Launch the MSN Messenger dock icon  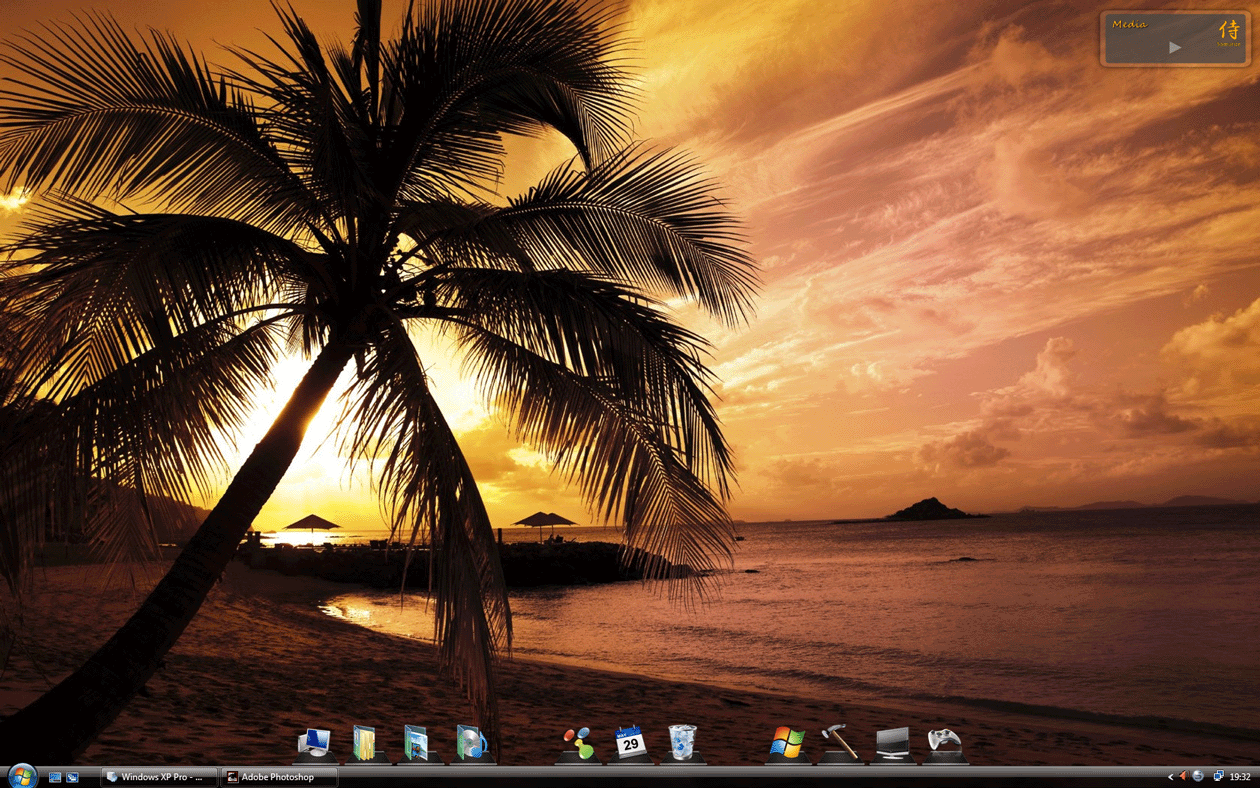tap(577, 743)
